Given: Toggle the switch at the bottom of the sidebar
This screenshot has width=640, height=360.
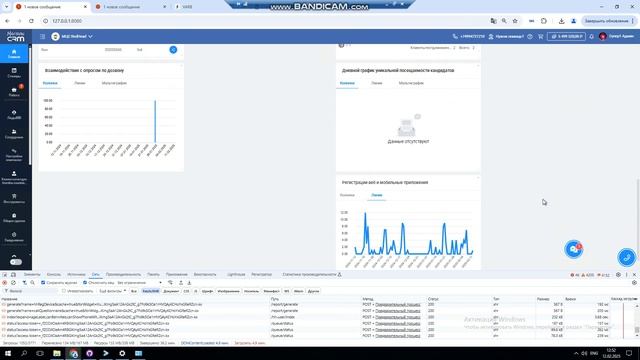Looking at the screenshot, I should coord(16,262).
